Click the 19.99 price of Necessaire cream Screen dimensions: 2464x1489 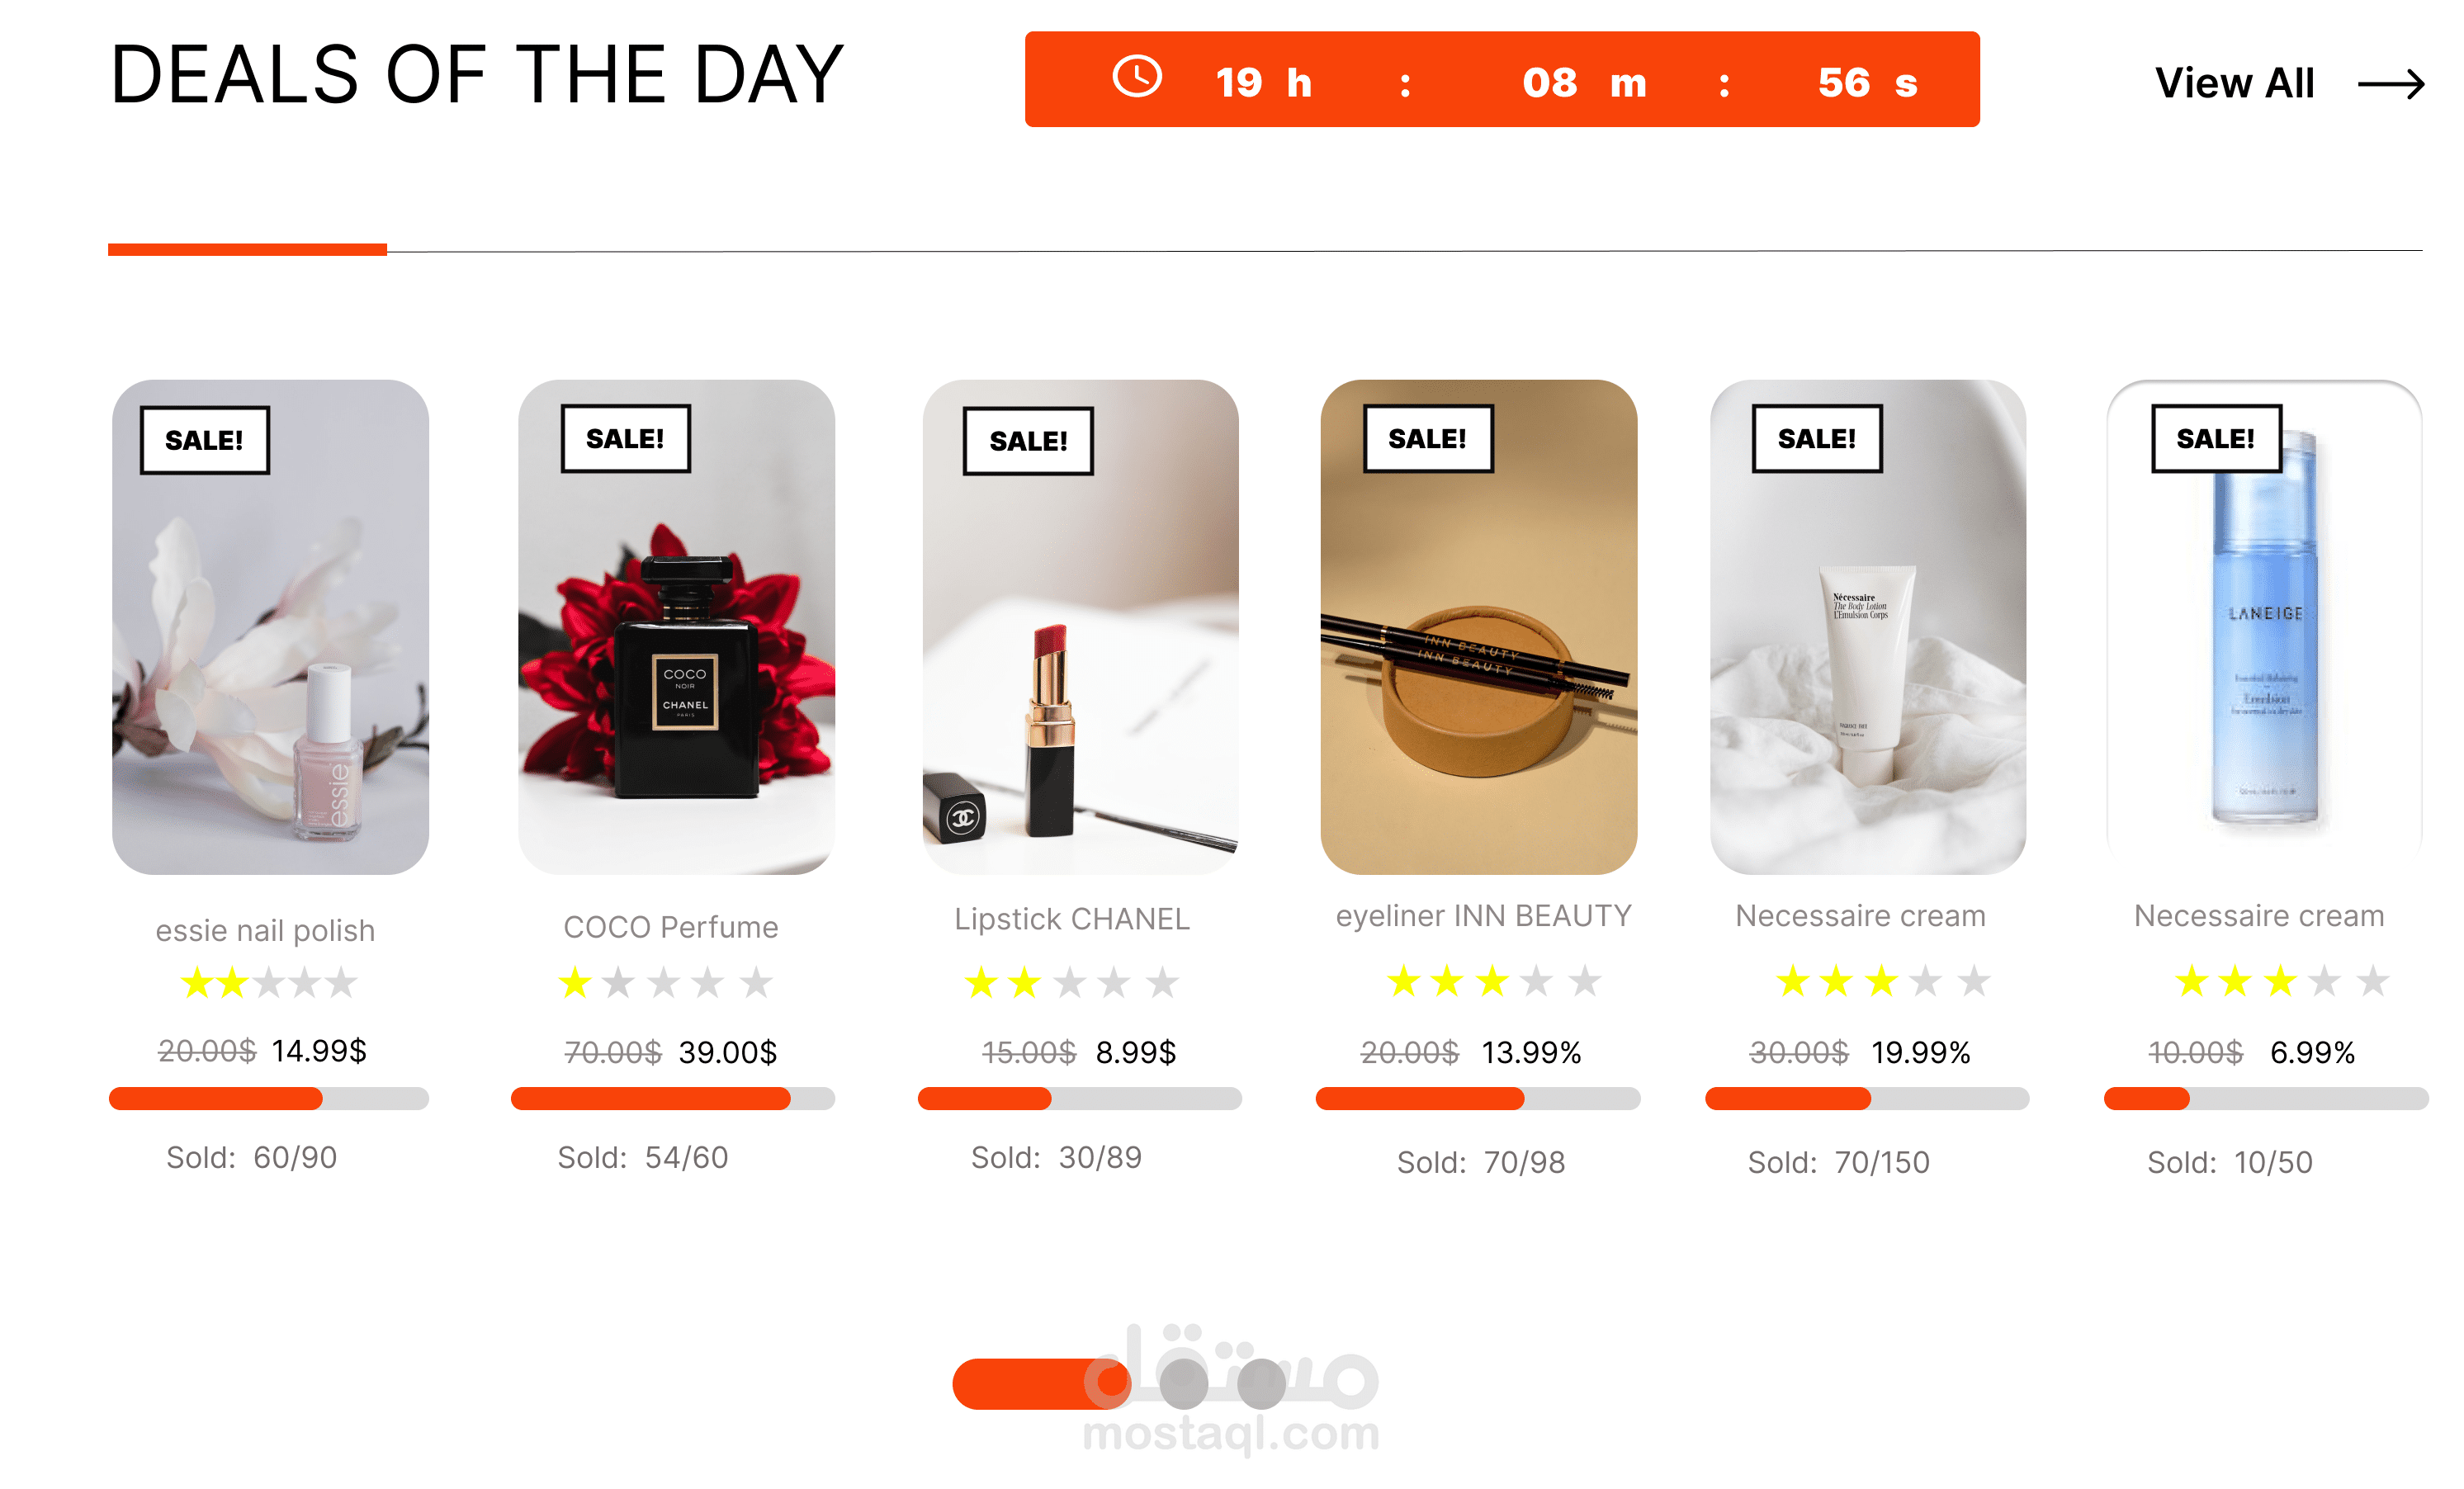[1920, 1052]
